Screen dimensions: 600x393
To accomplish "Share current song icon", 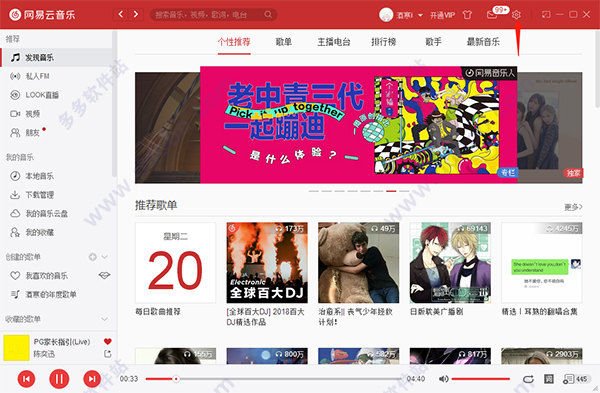I will coord(108,354).
